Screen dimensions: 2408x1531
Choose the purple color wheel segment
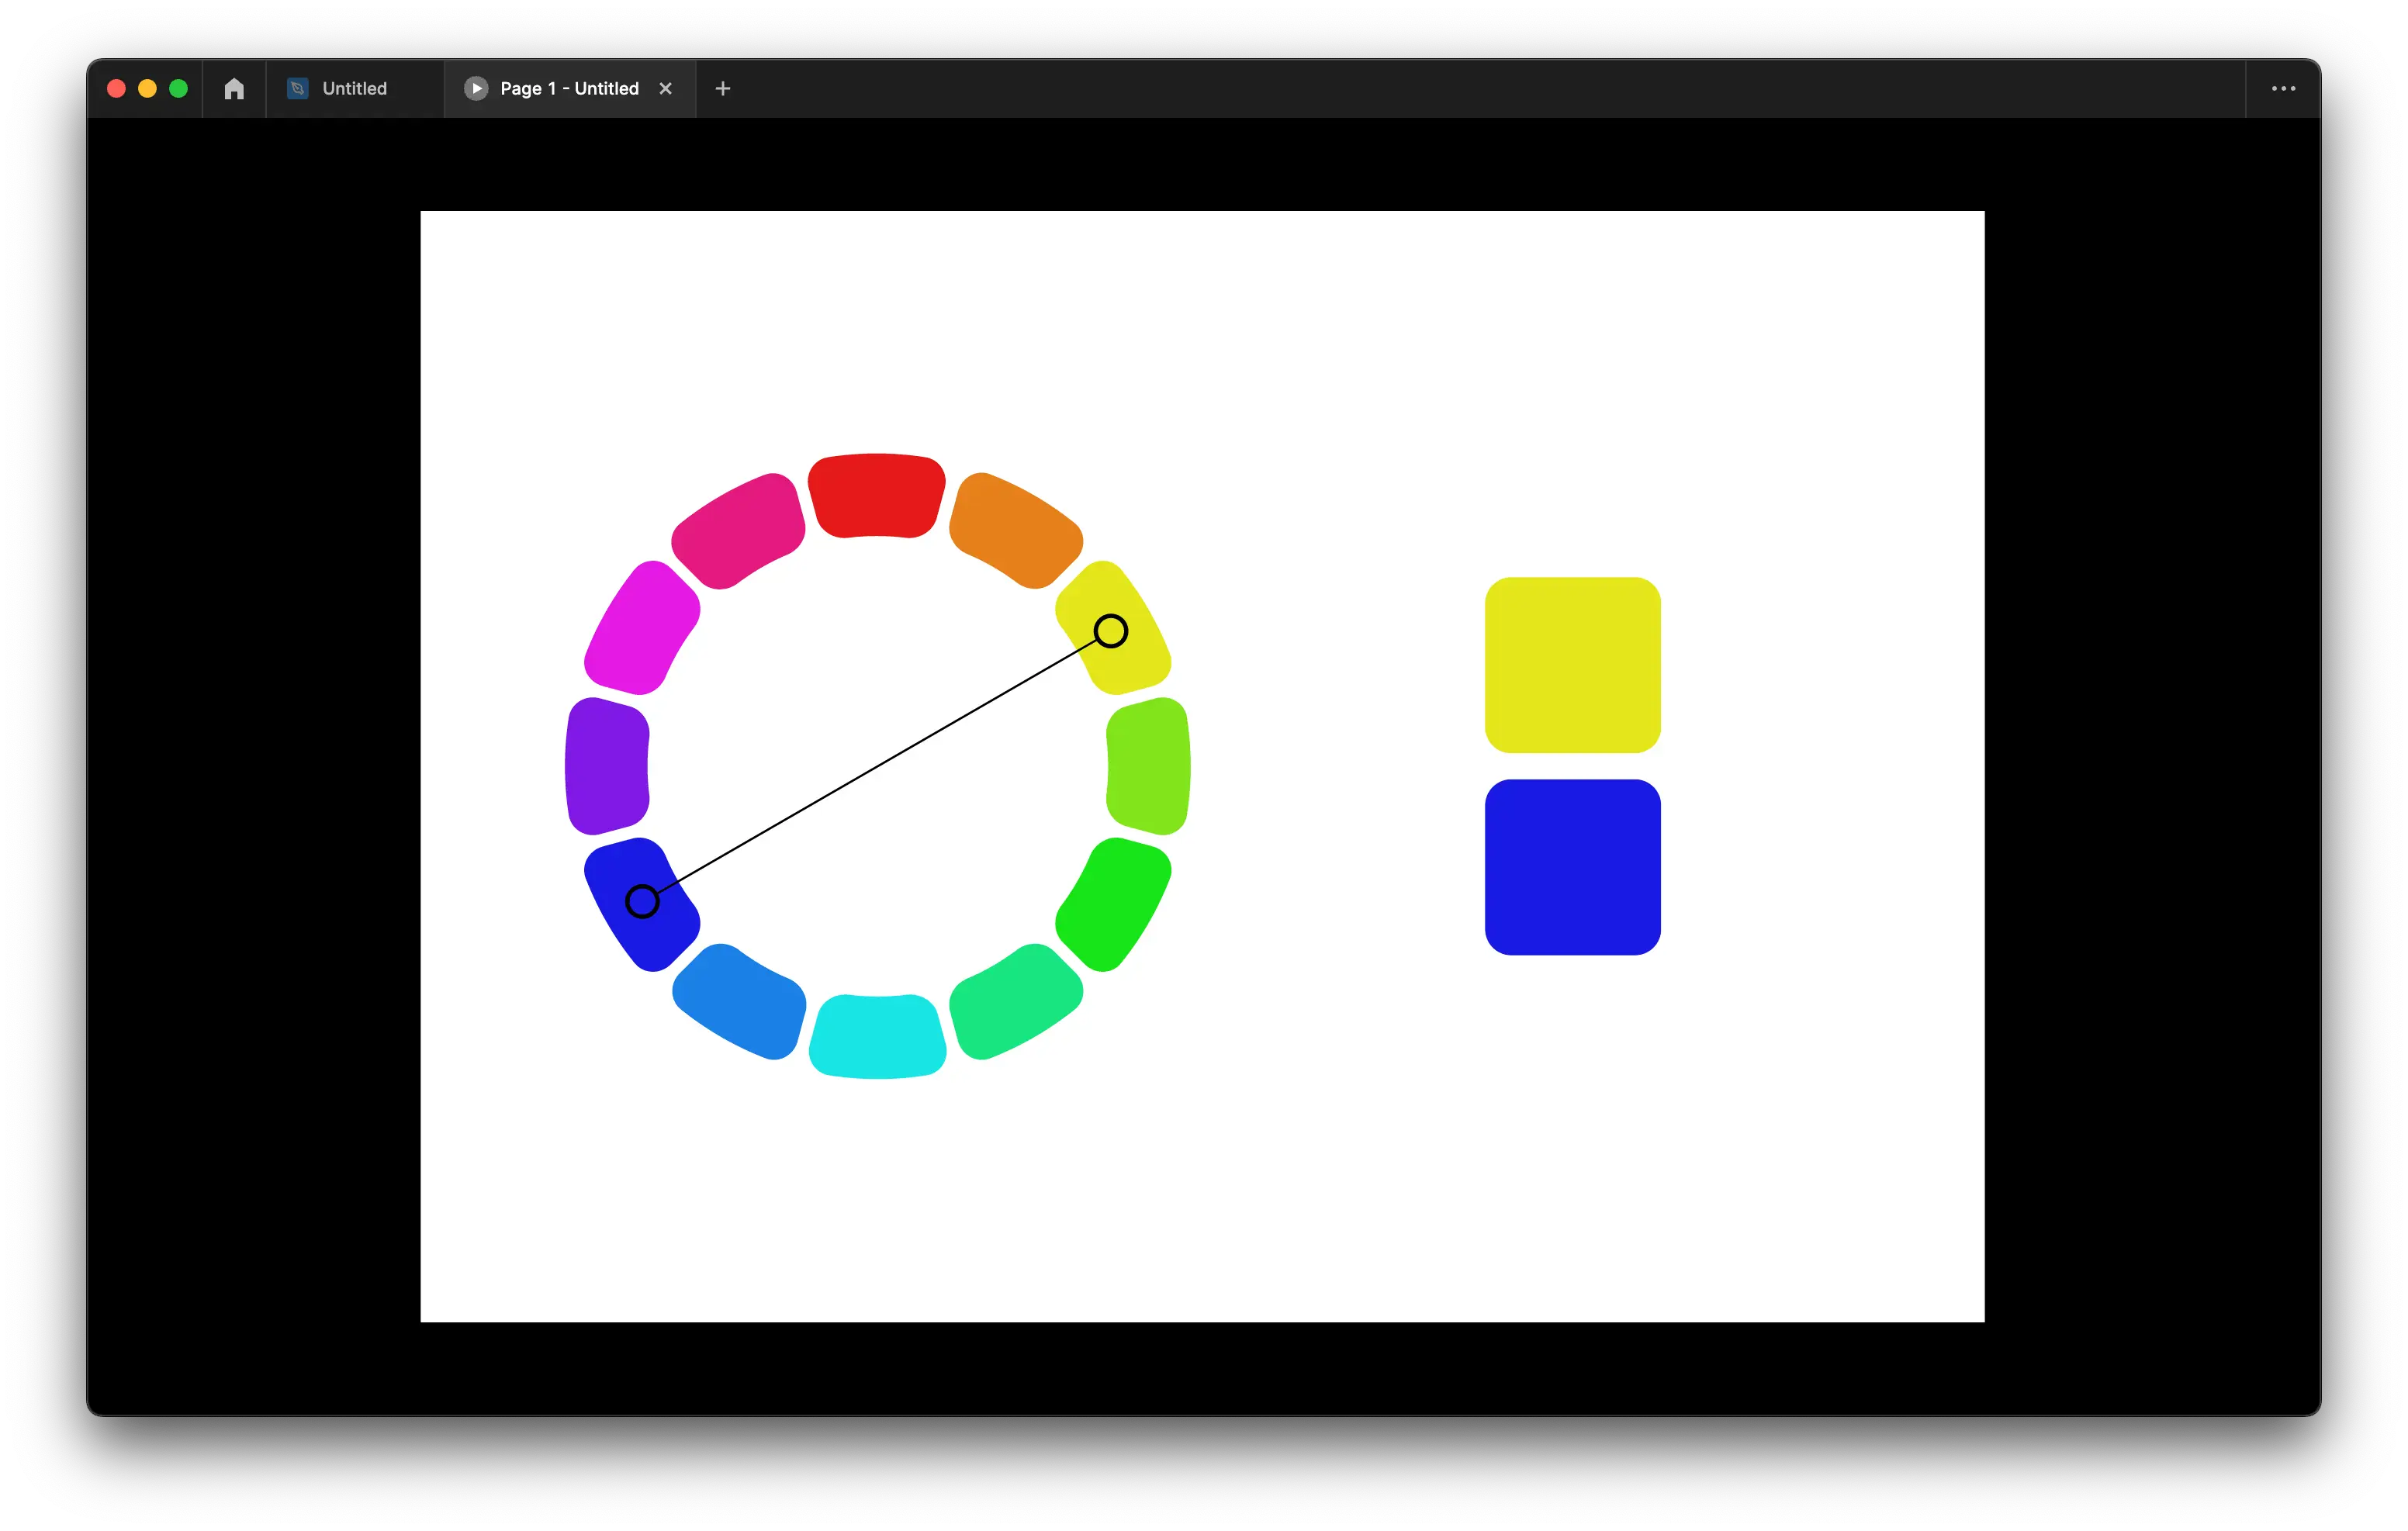[x=607, y=766]
